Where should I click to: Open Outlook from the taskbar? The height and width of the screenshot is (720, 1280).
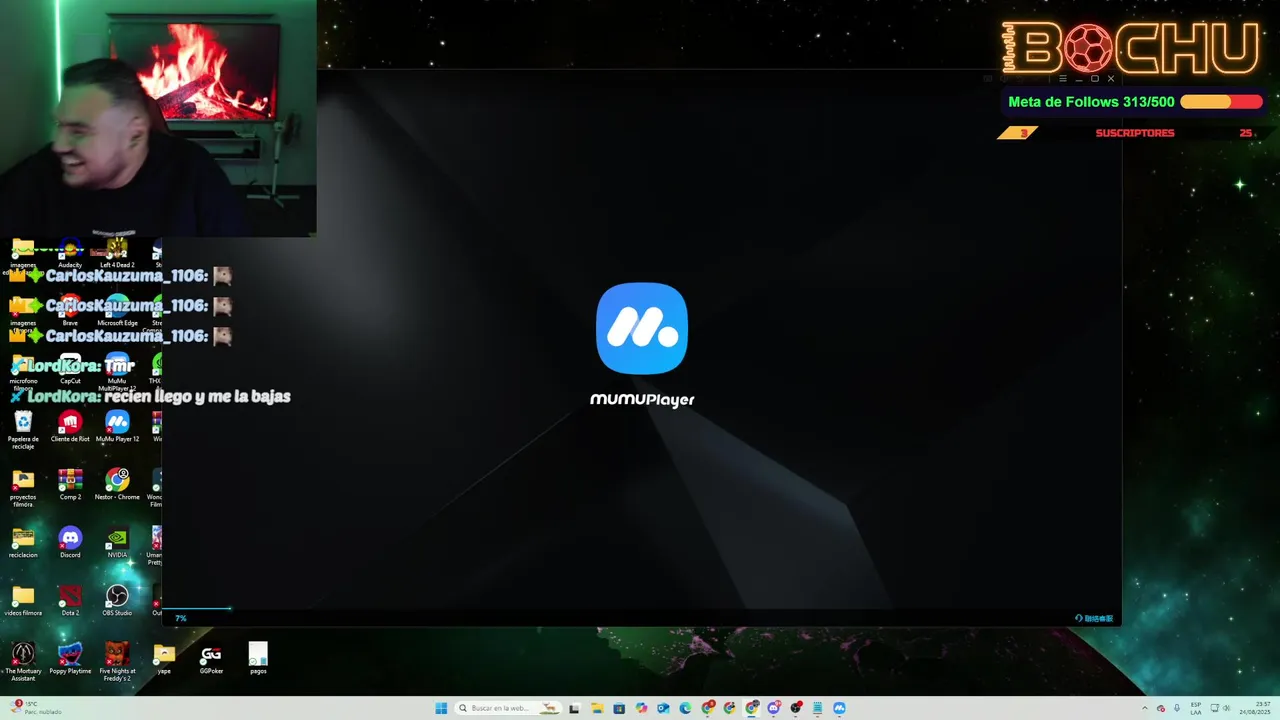click(663, 708)
